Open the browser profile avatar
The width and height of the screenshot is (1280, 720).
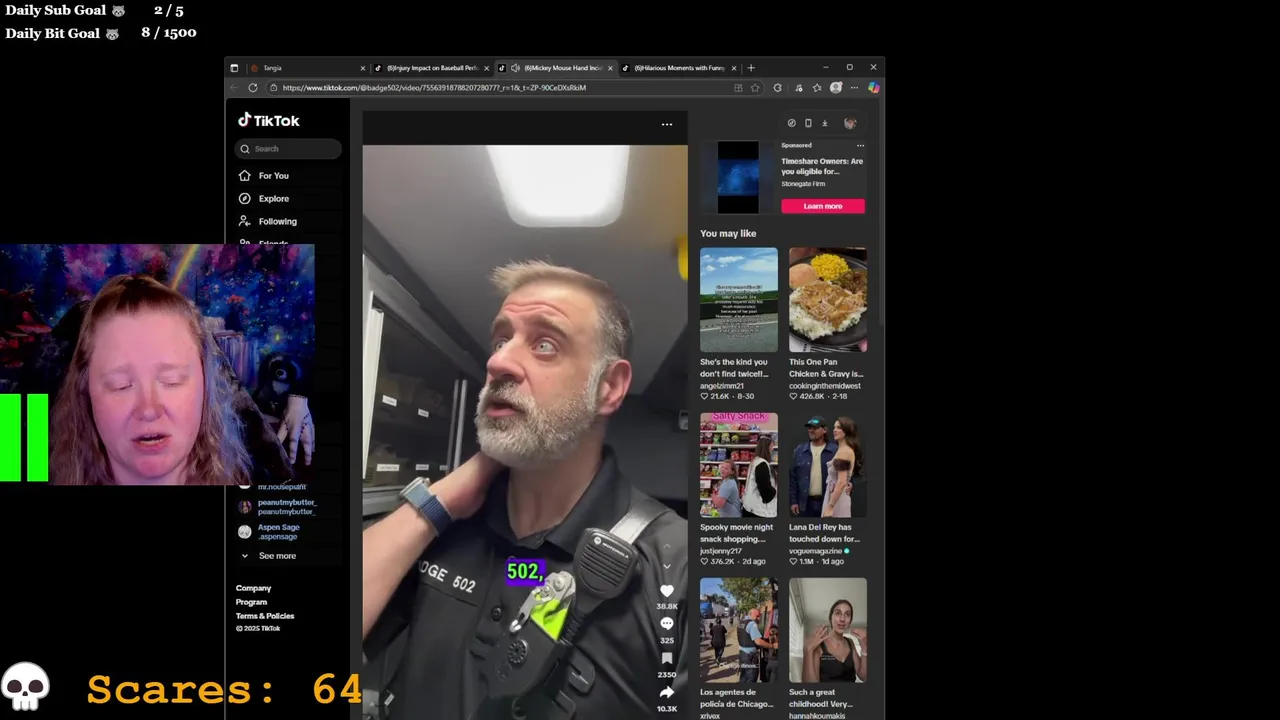(836, 88)
